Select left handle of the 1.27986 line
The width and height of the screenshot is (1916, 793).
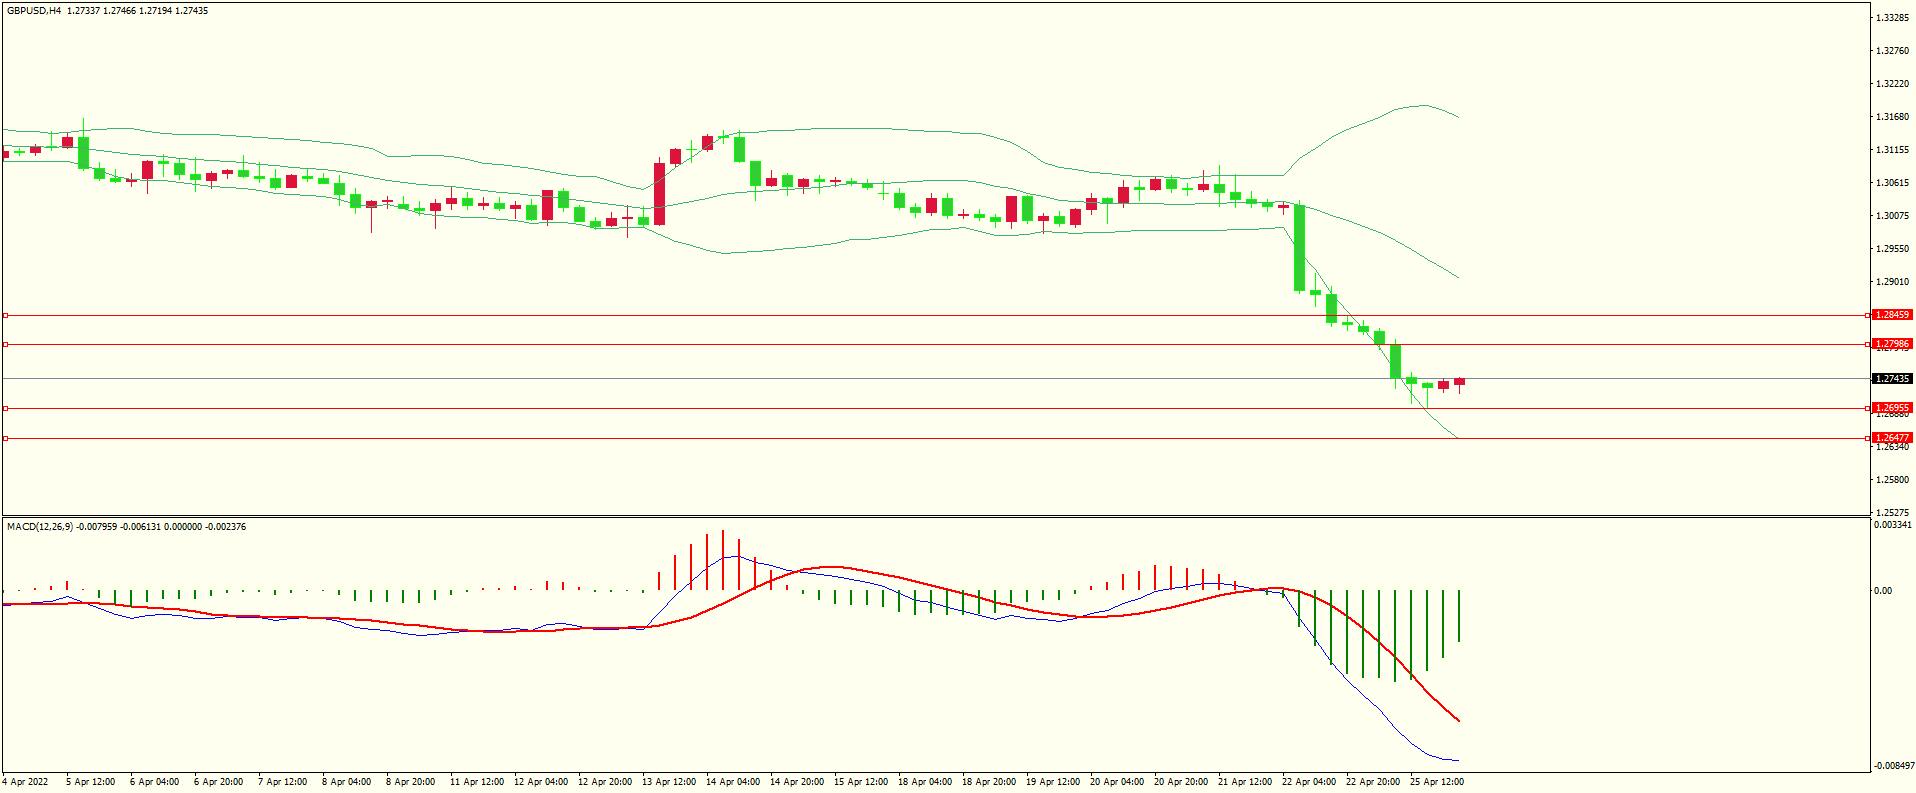pyautogui.click(x=5, y=344)
